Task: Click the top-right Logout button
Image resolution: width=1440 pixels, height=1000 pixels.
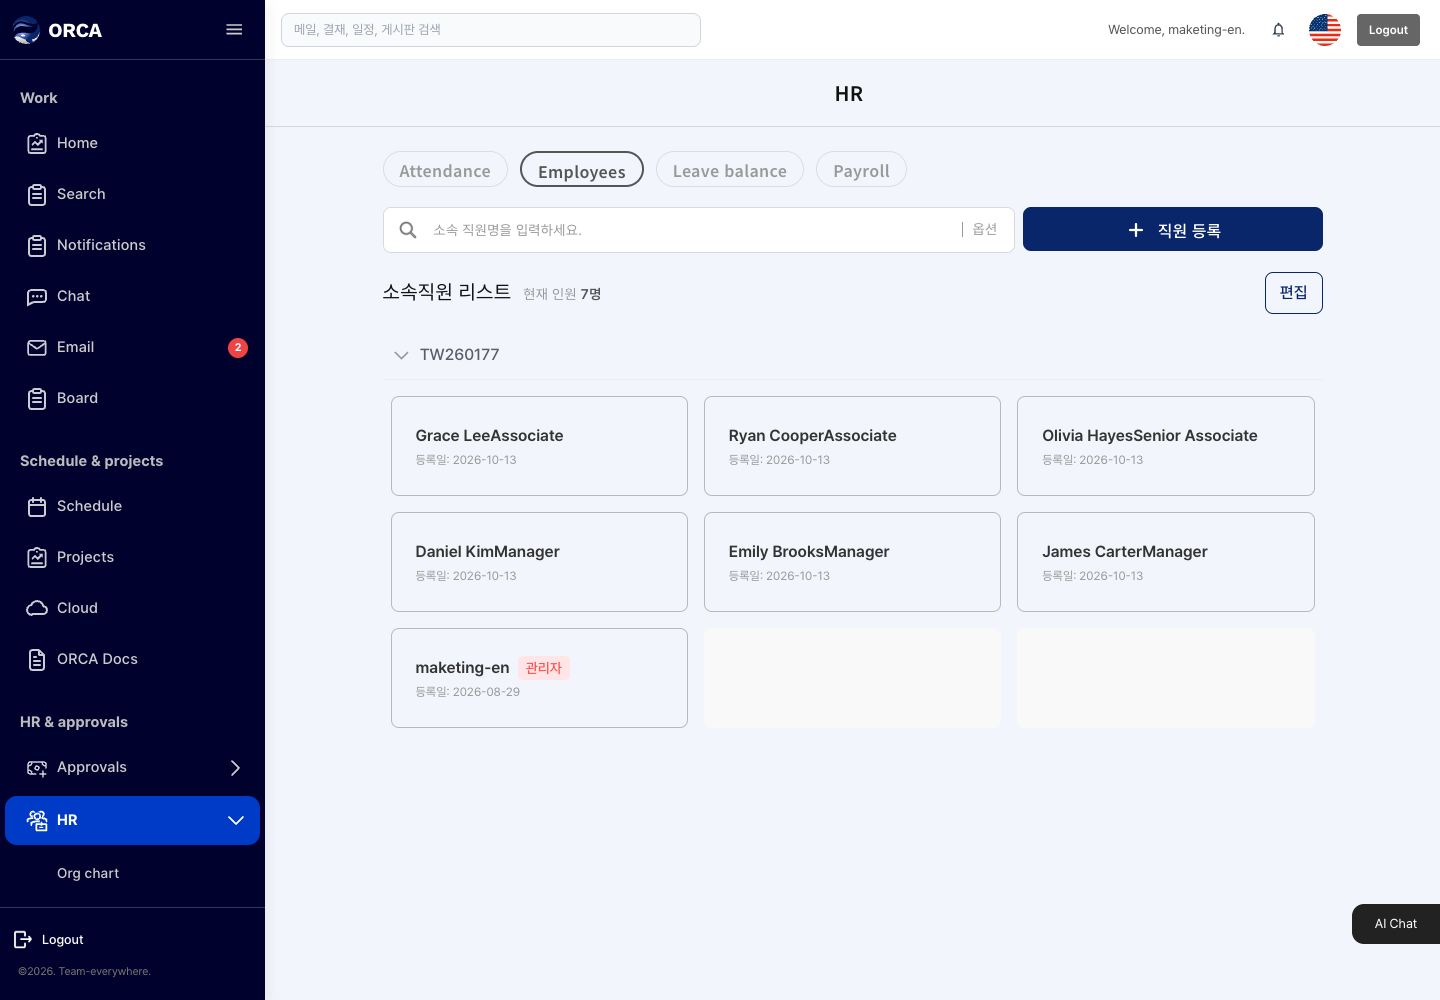Action: coord(1388,30)
